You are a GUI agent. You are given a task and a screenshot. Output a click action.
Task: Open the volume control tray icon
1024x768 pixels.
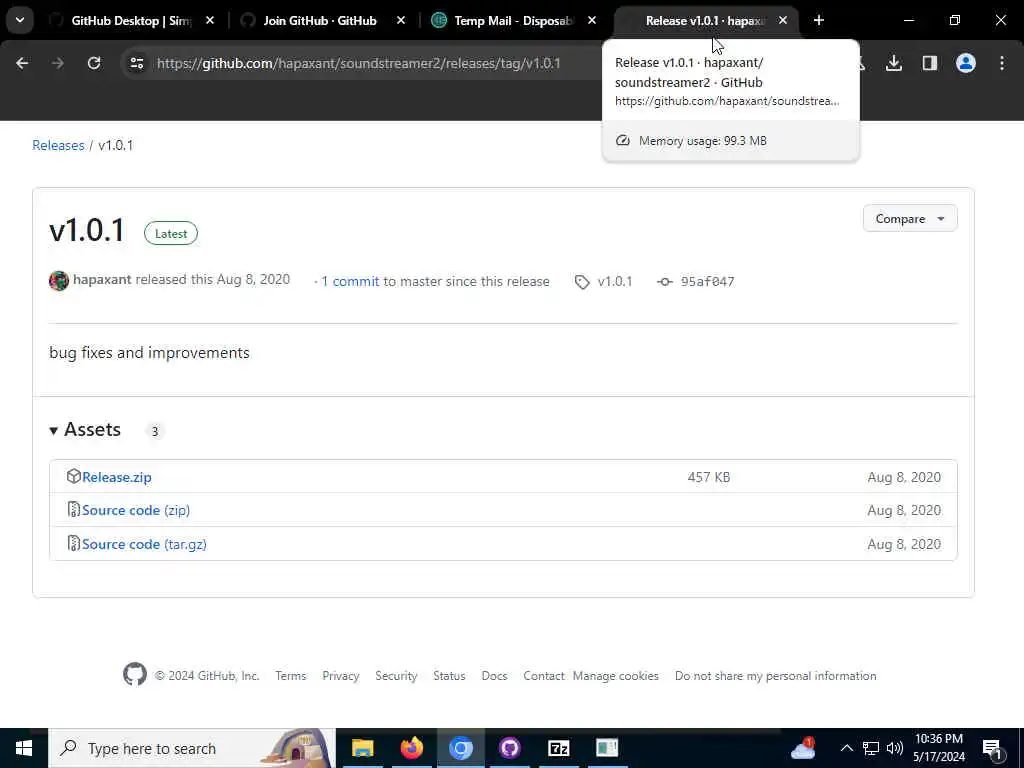(x=895, y=748)
